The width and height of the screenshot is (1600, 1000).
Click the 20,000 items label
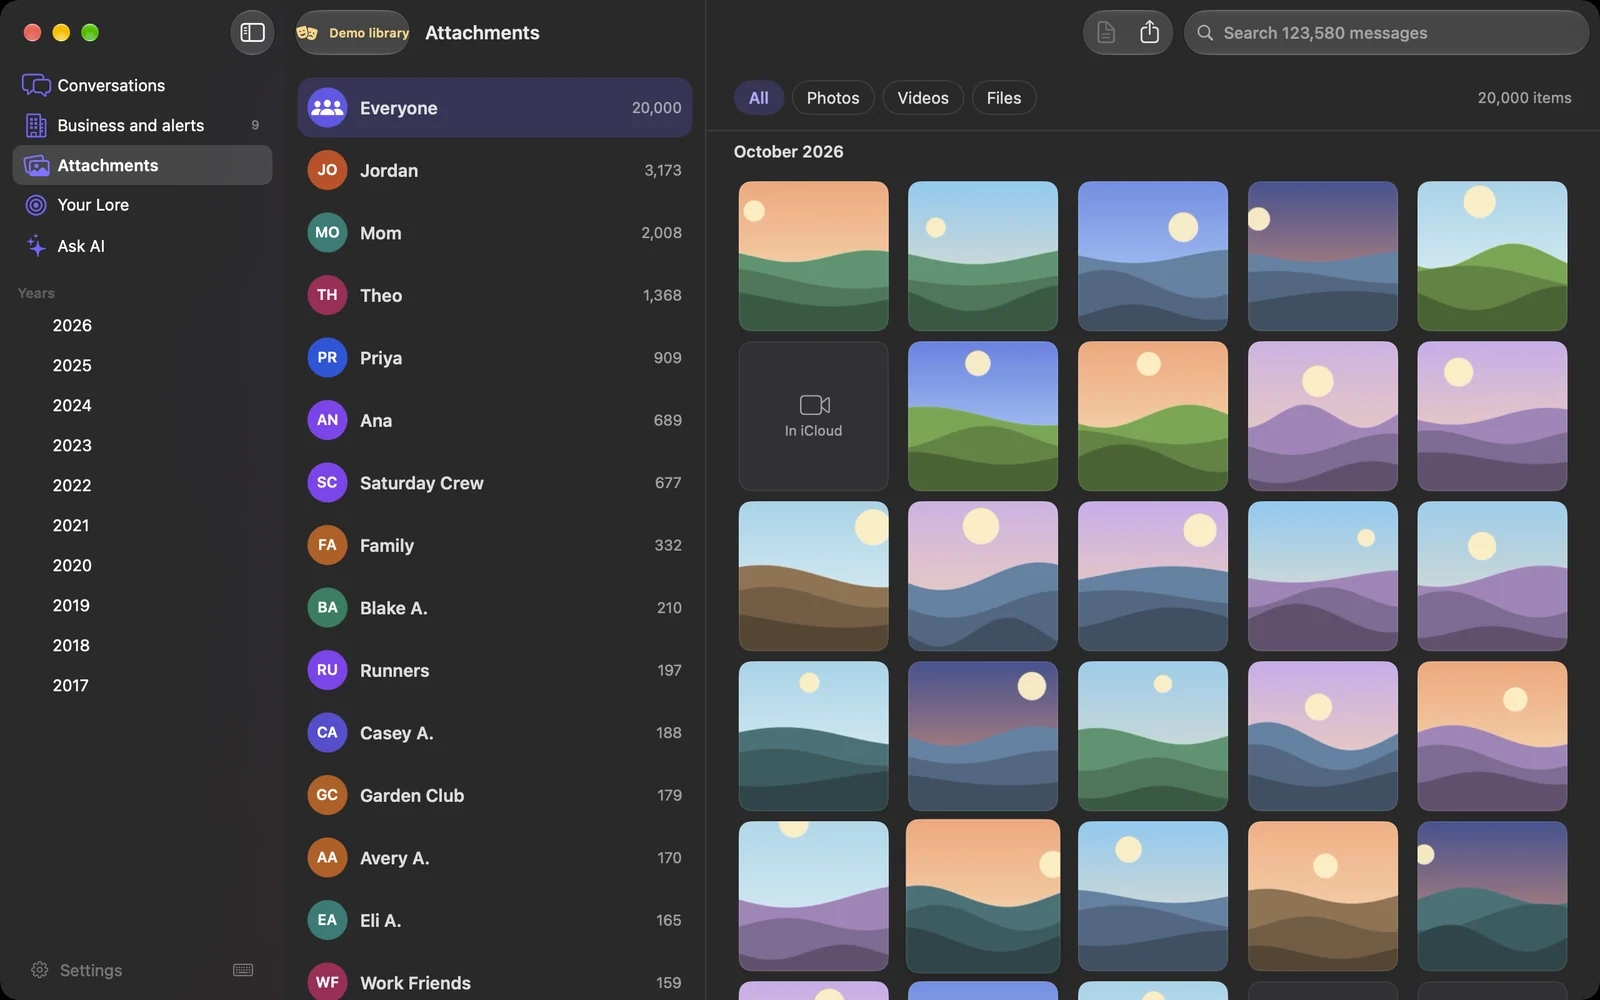1524,98
